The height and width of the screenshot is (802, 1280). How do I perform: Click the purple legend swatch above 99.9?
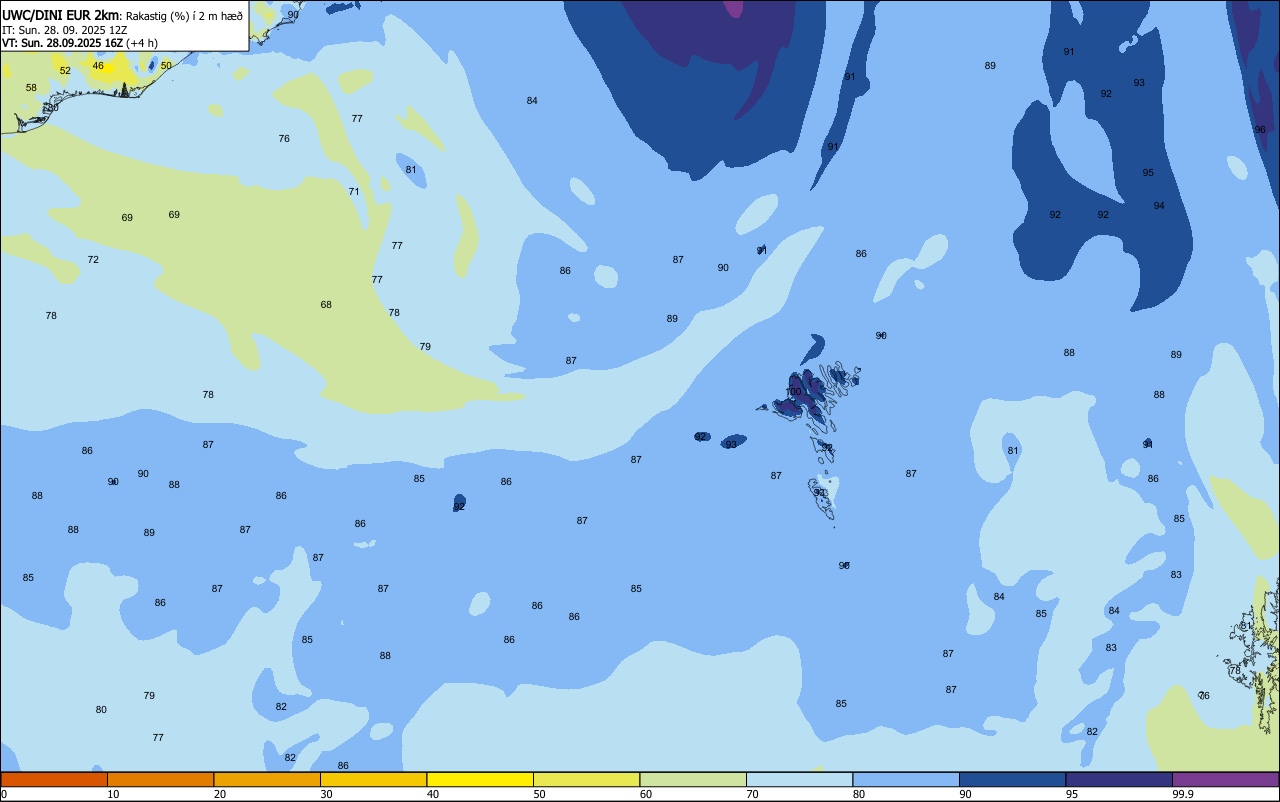(x=1225, y=779)
